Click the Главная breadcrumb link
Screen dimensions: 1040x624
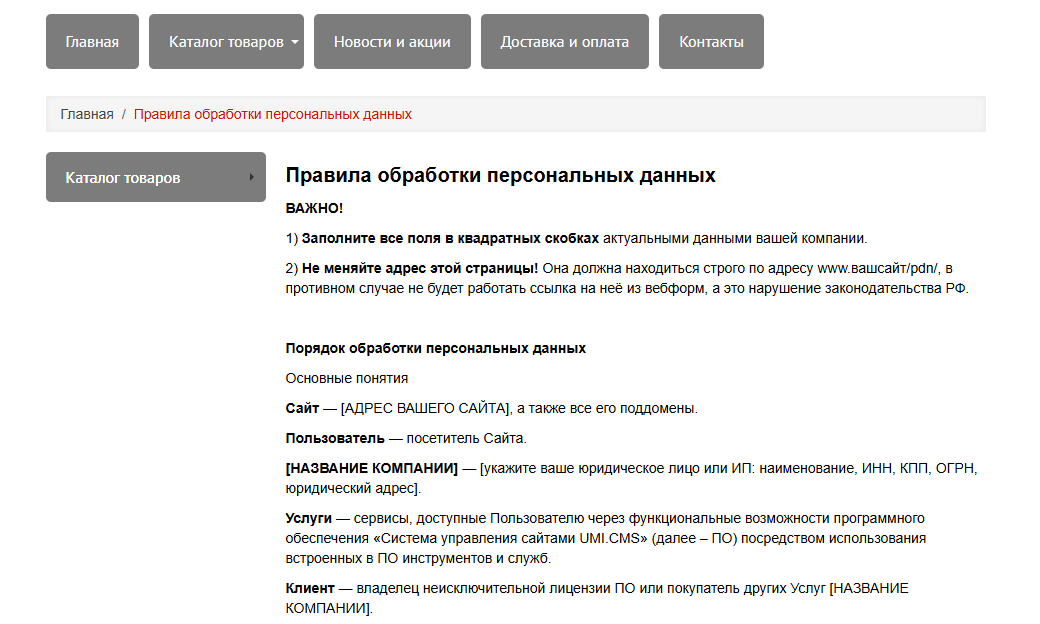pyautogui.click(x=87, y=114)
